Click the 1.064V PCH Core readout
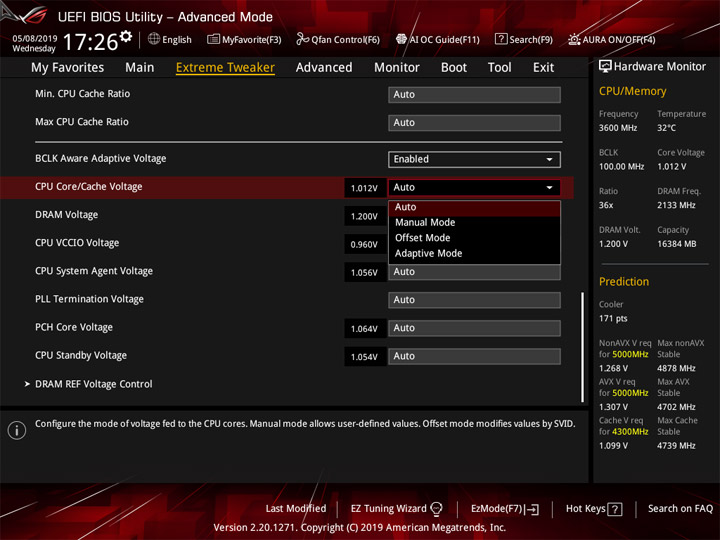Screen dimensions: 720x540 [x=365, y=328]
